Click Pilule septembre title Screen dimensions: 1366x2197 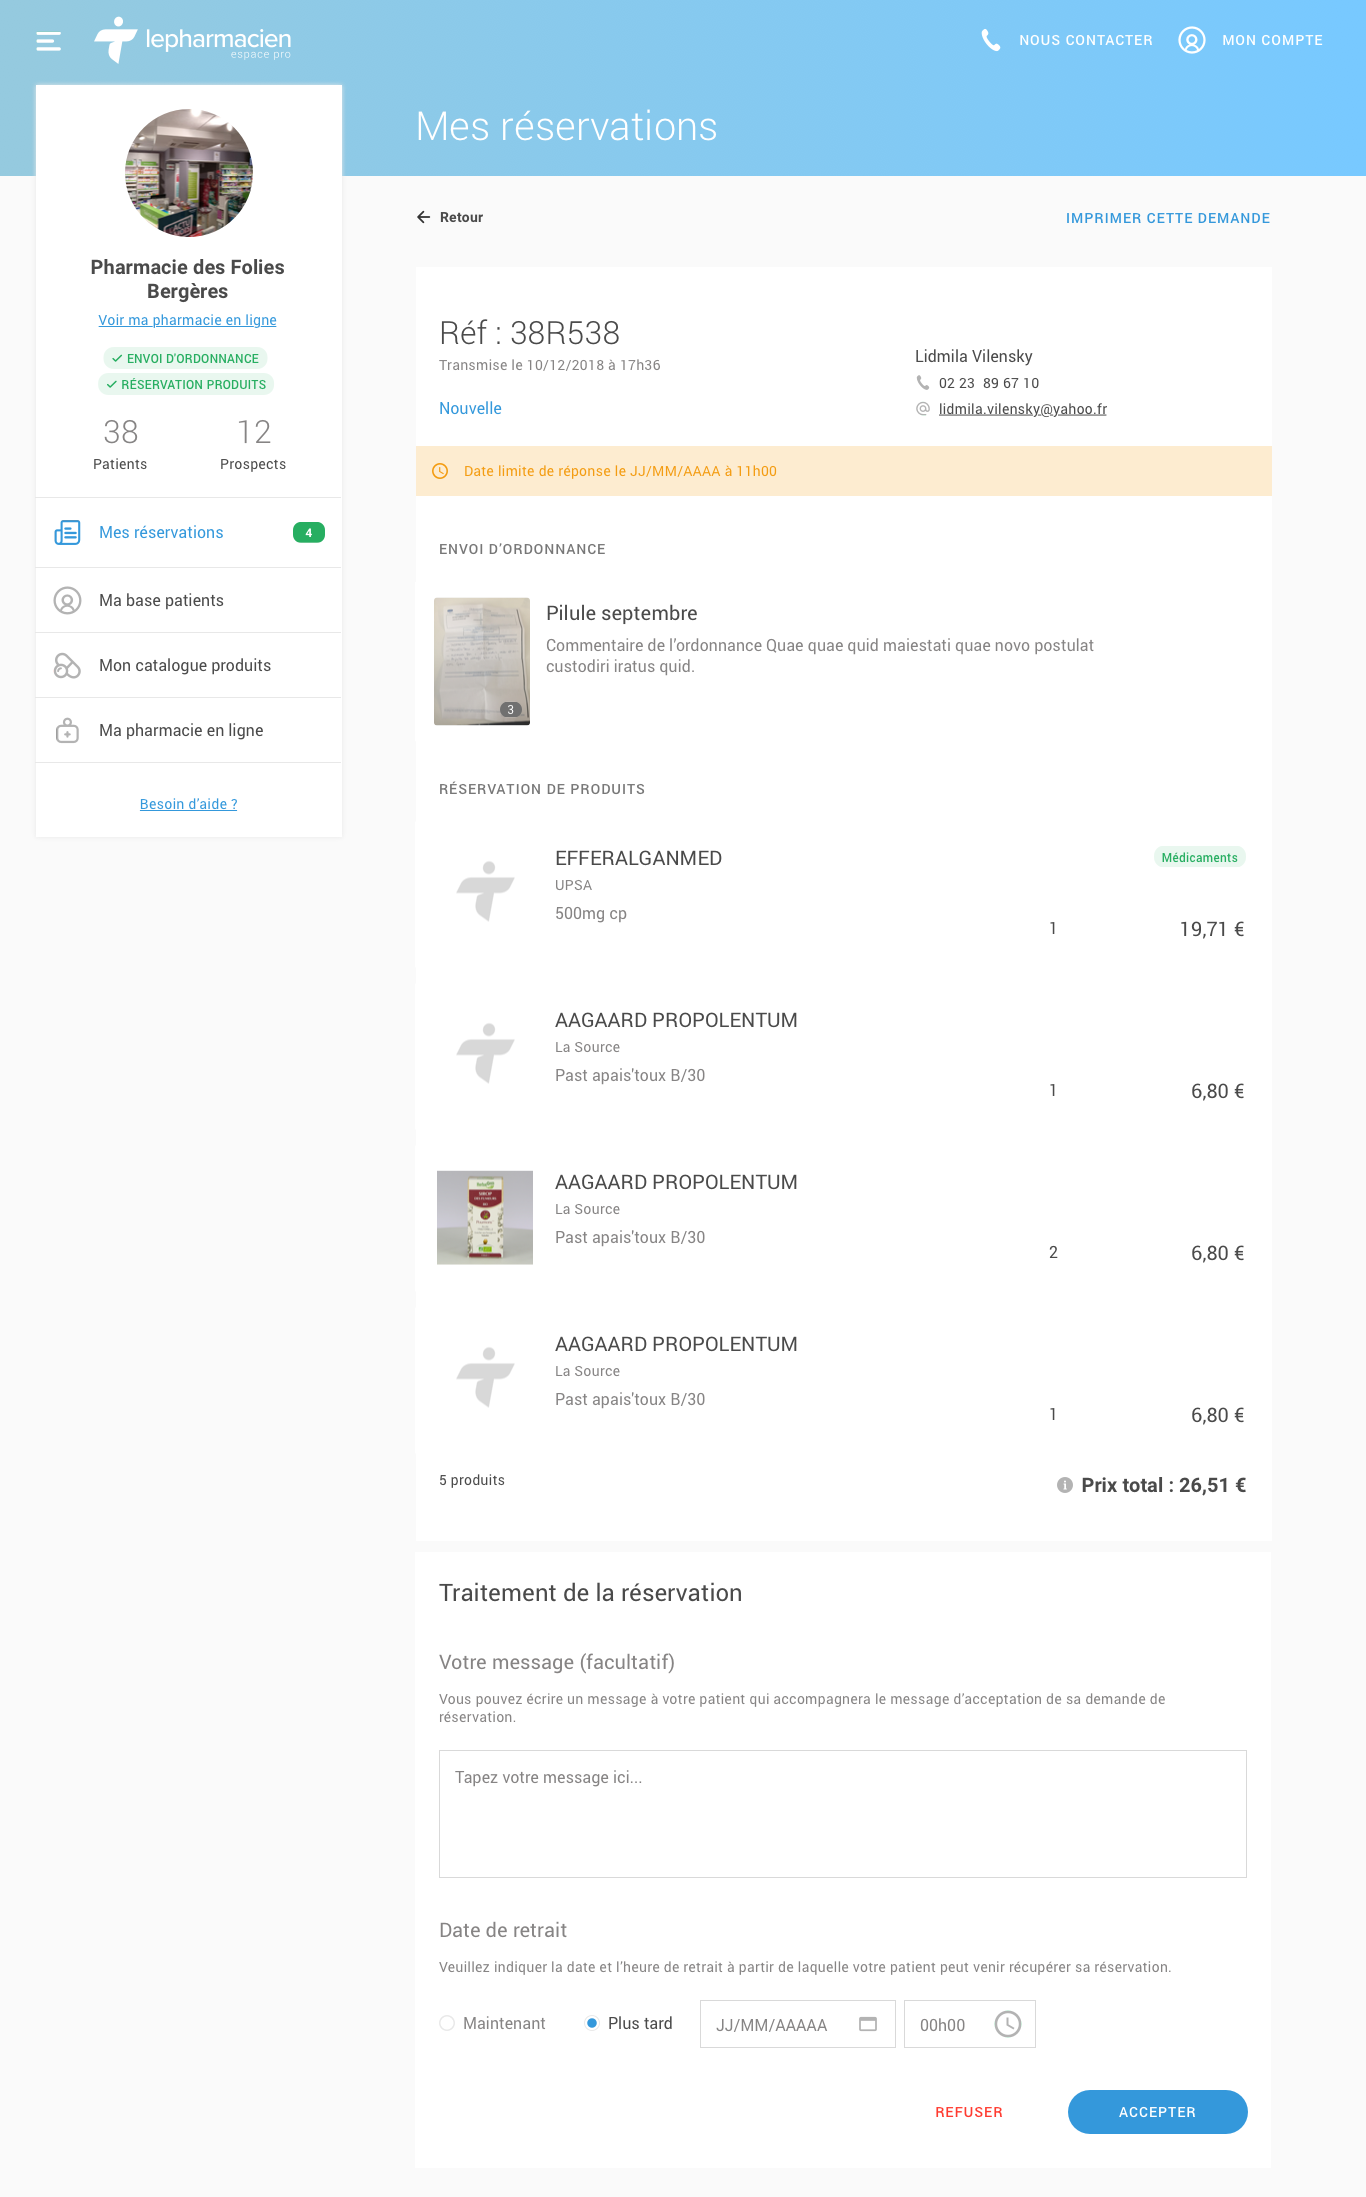(x=621, y=613)
